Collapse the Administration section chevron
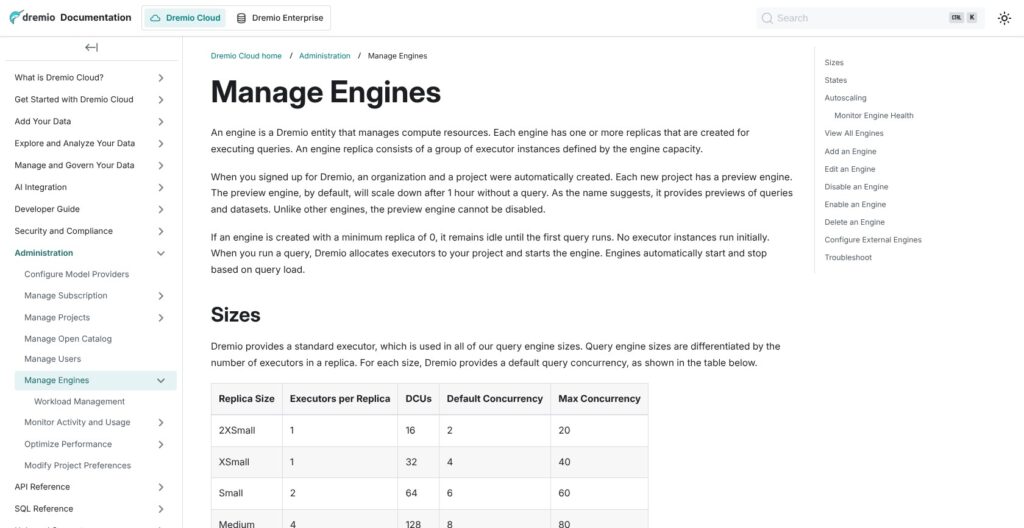The image size is (1024, 528). pos(161,253)
